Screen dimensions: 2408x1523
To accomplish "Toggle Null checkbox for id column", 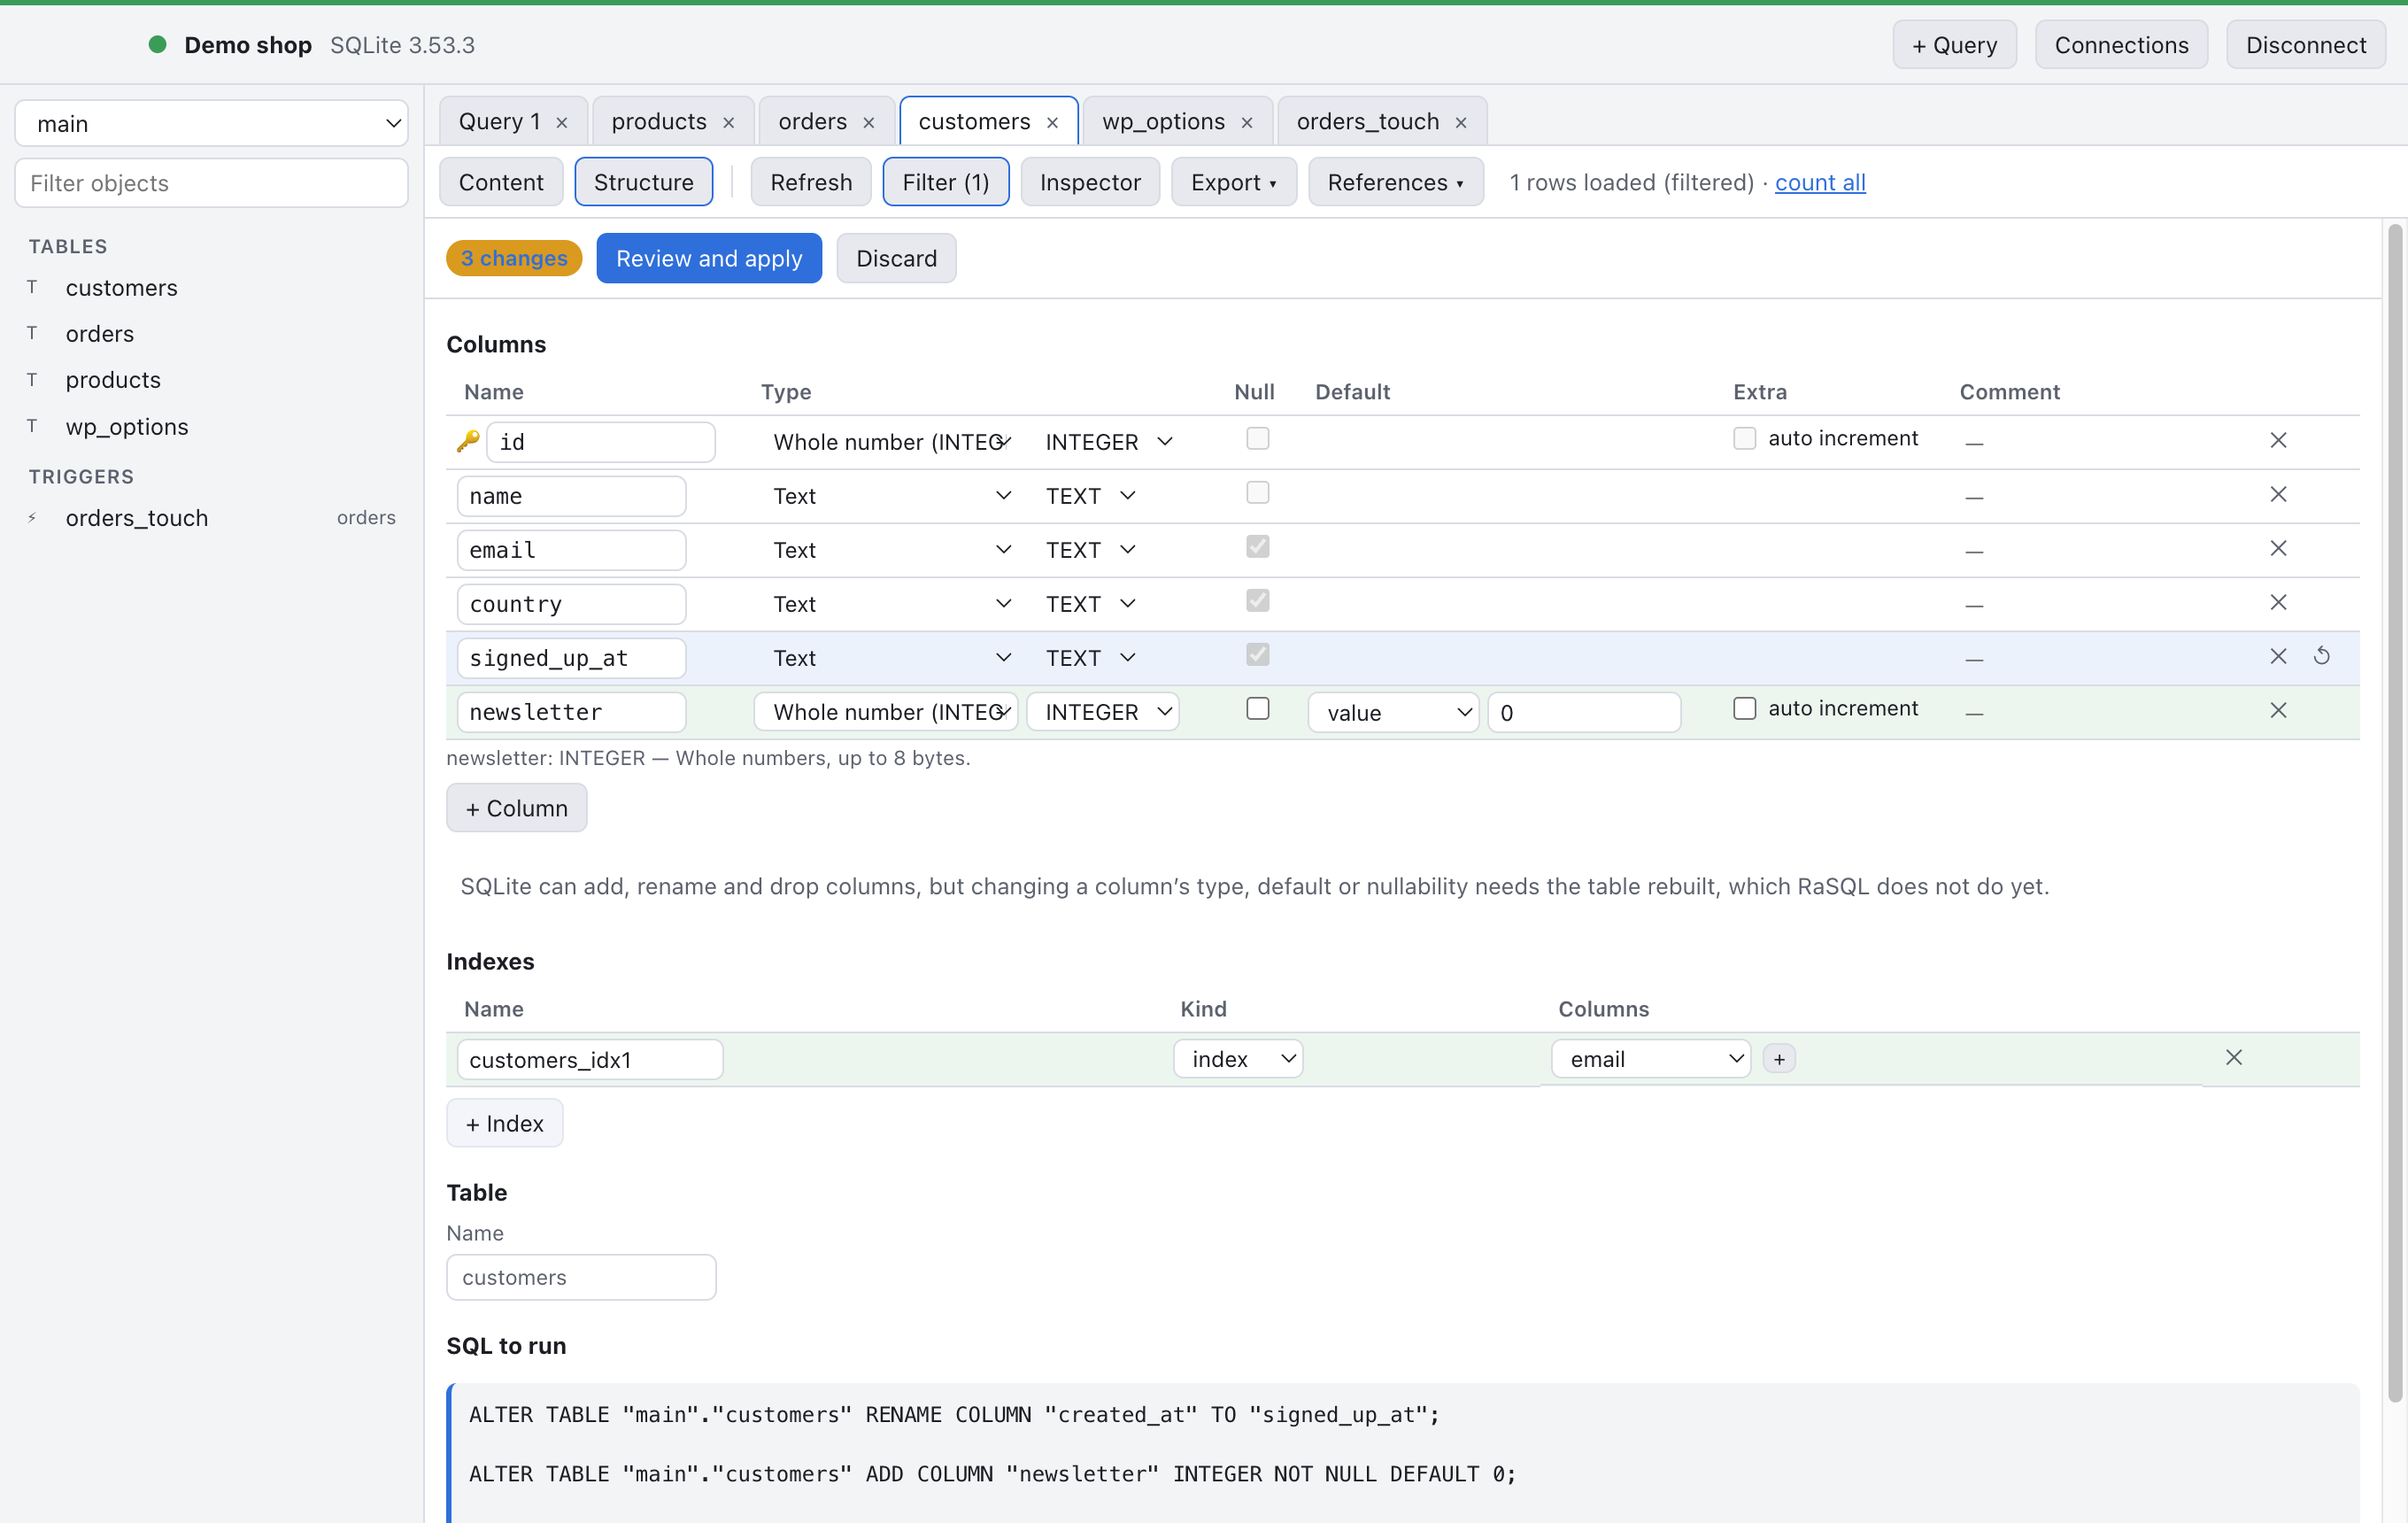I will 1257,439.
